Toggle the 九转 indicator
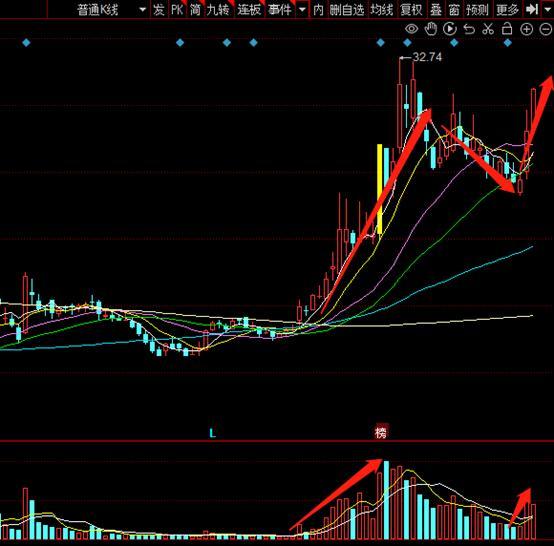The image size is (554, 546). coord(218,10)
